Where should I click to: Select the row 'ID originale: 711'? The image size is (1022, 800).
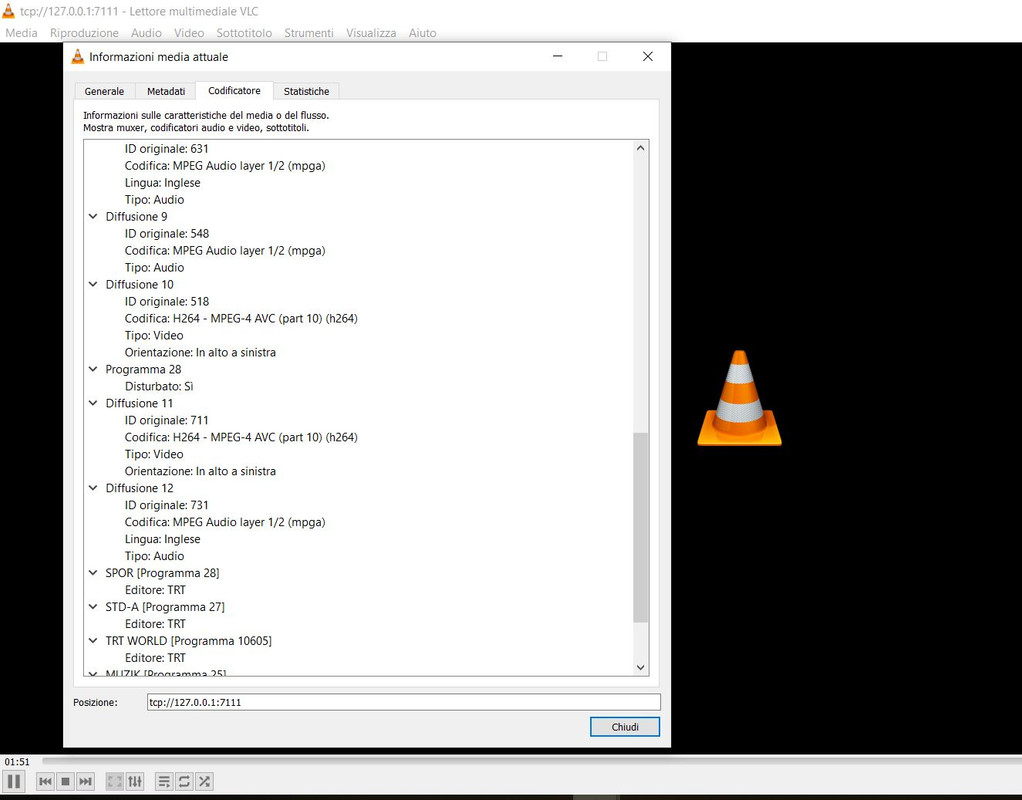166,420
